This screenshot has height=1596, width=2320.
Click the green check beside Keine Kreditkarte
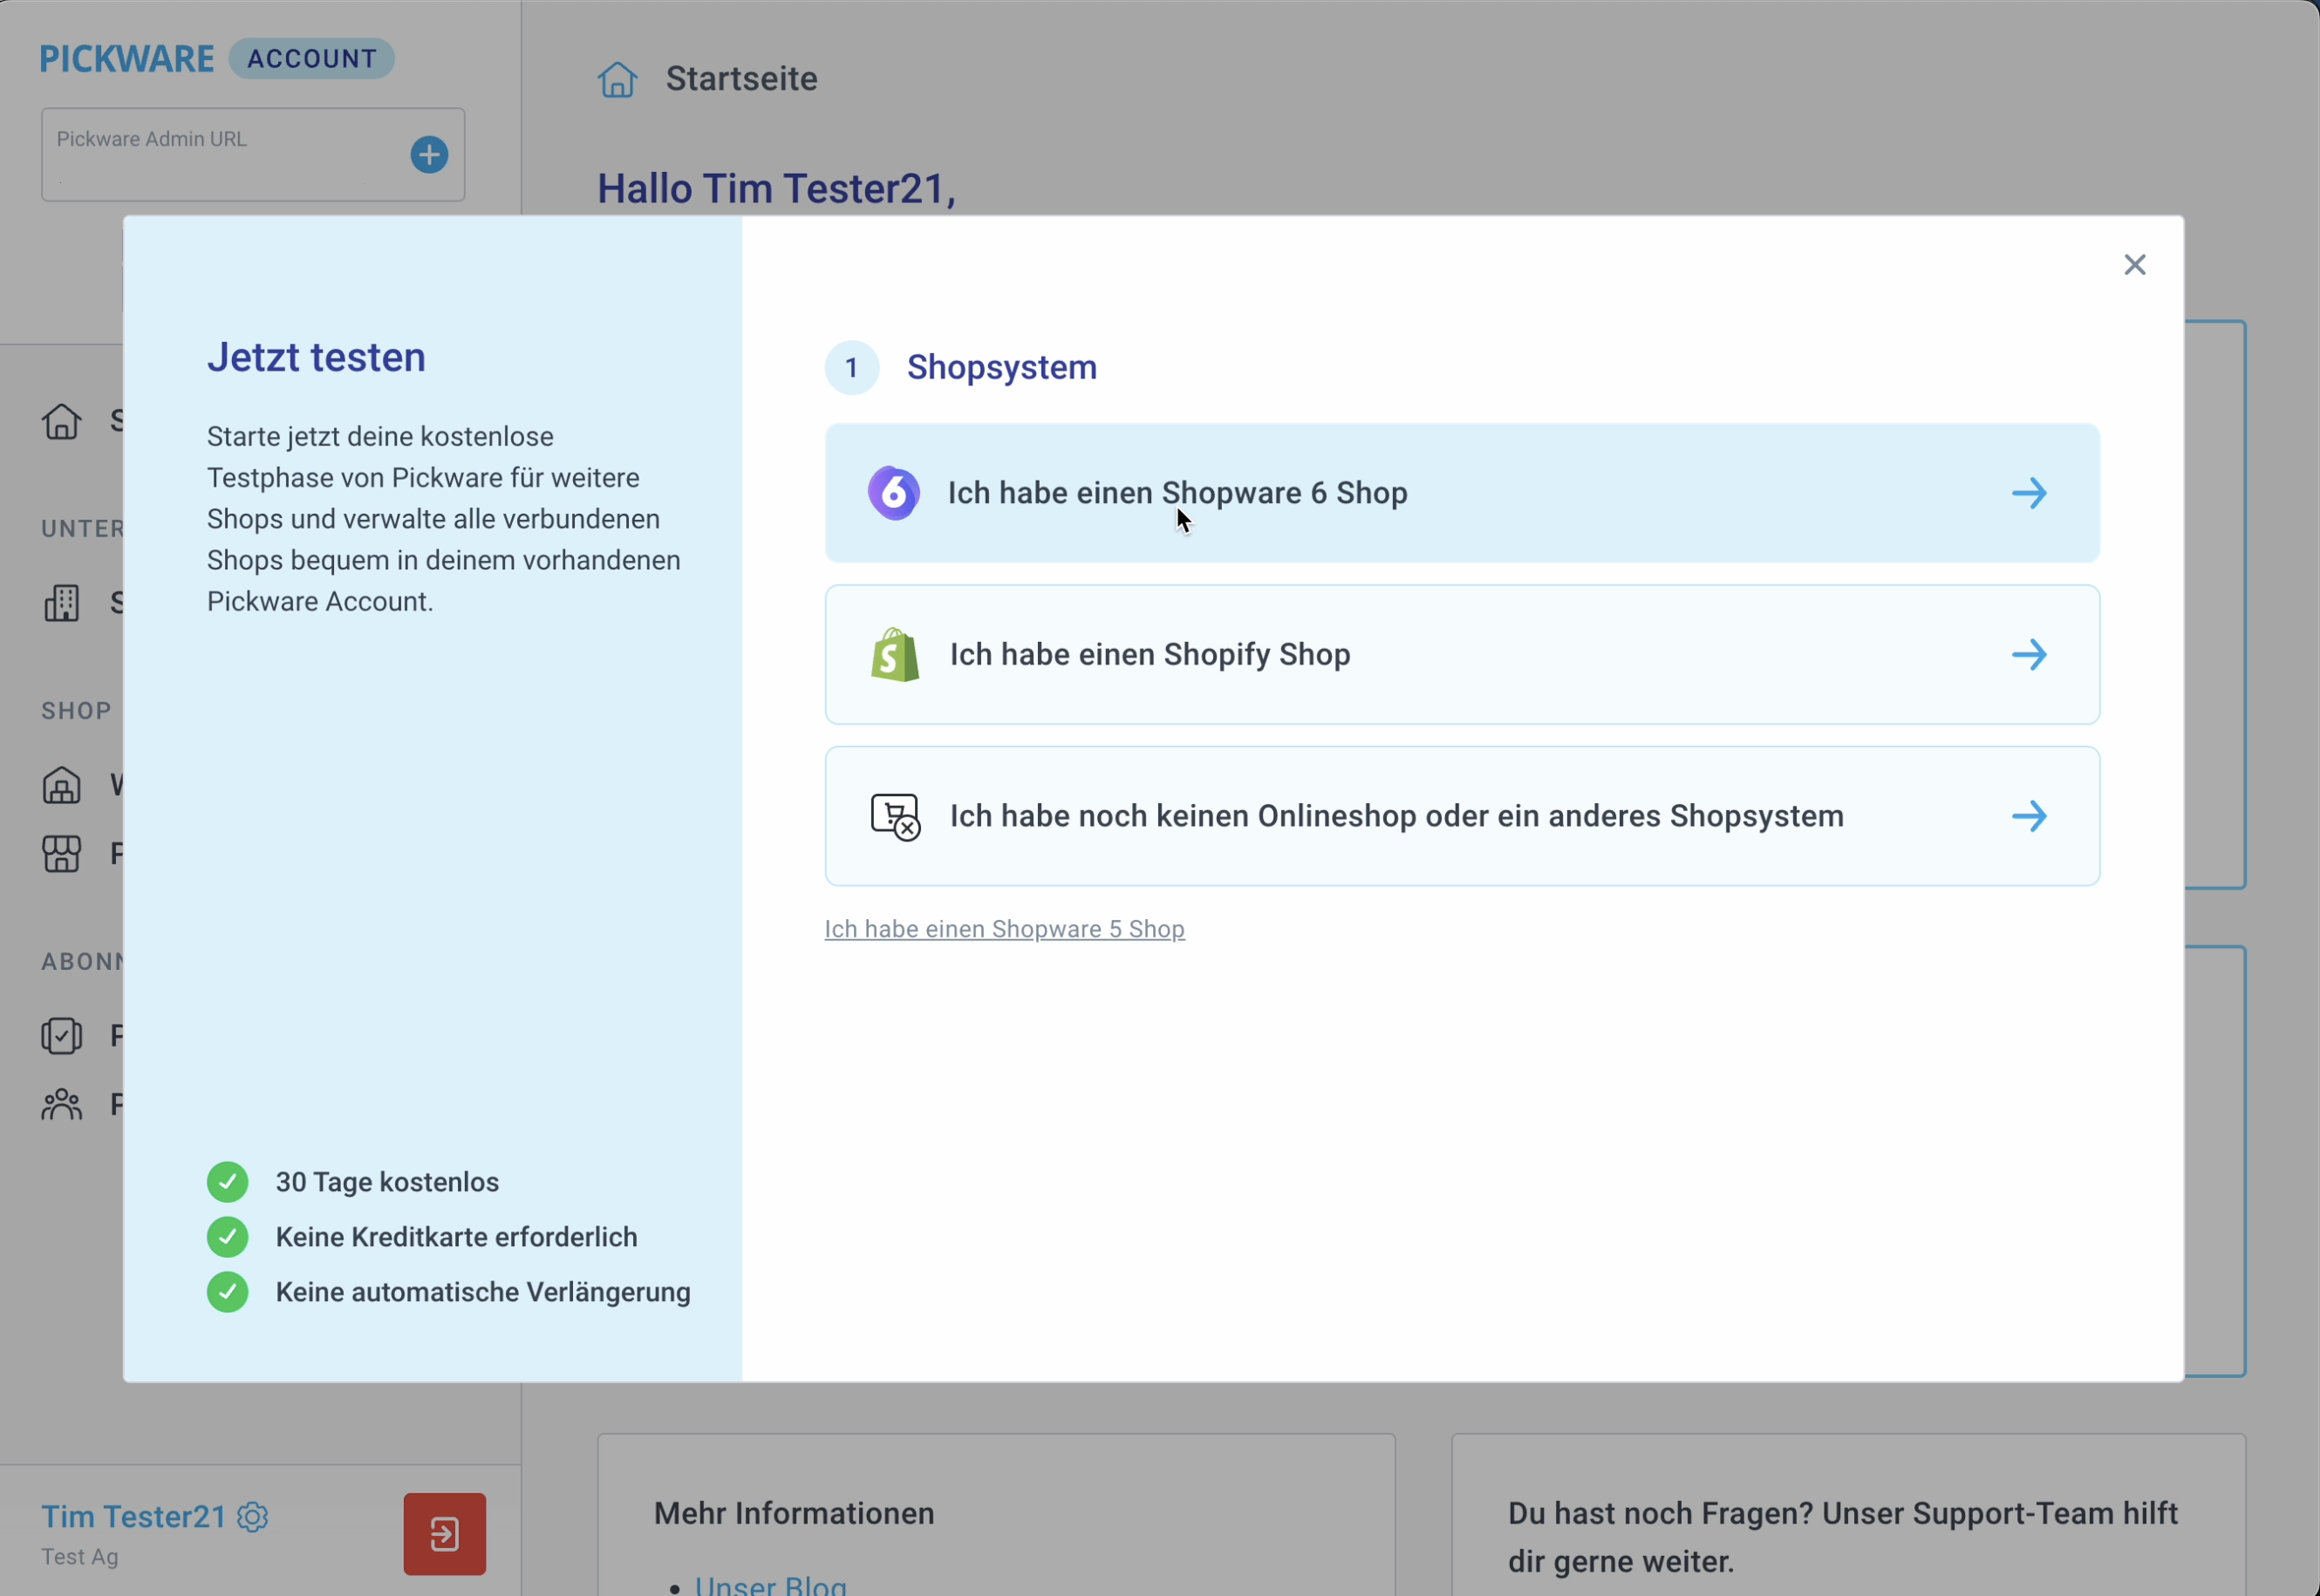coord(227,1236)
